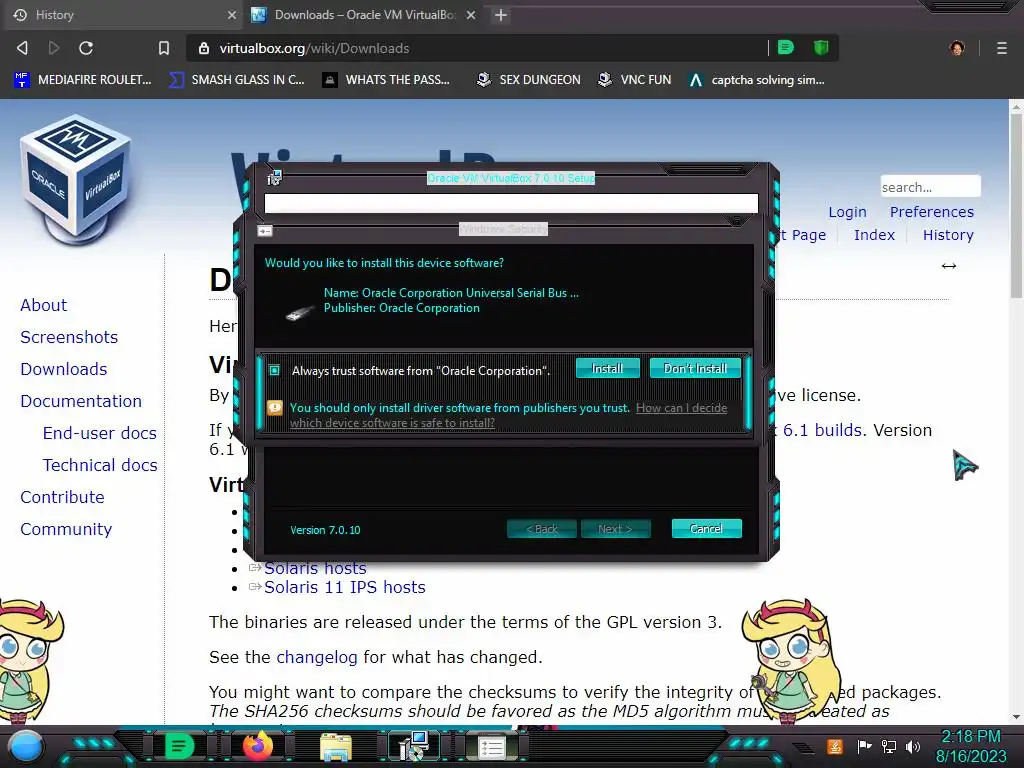This screenshot has width=1024, height=768.
Task: Click the Java update tray icon
Action: tap(835, 746)
